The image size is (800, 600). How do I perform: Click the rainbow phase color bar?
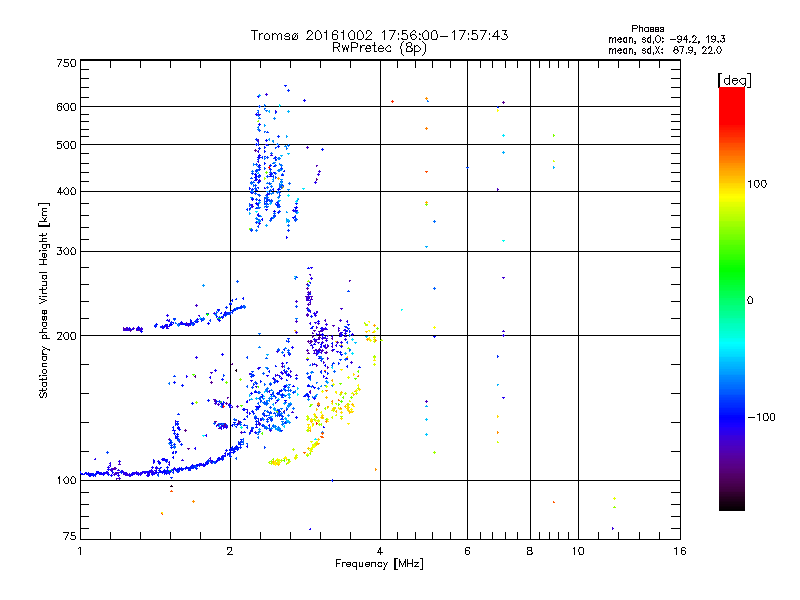pos(732,298)
